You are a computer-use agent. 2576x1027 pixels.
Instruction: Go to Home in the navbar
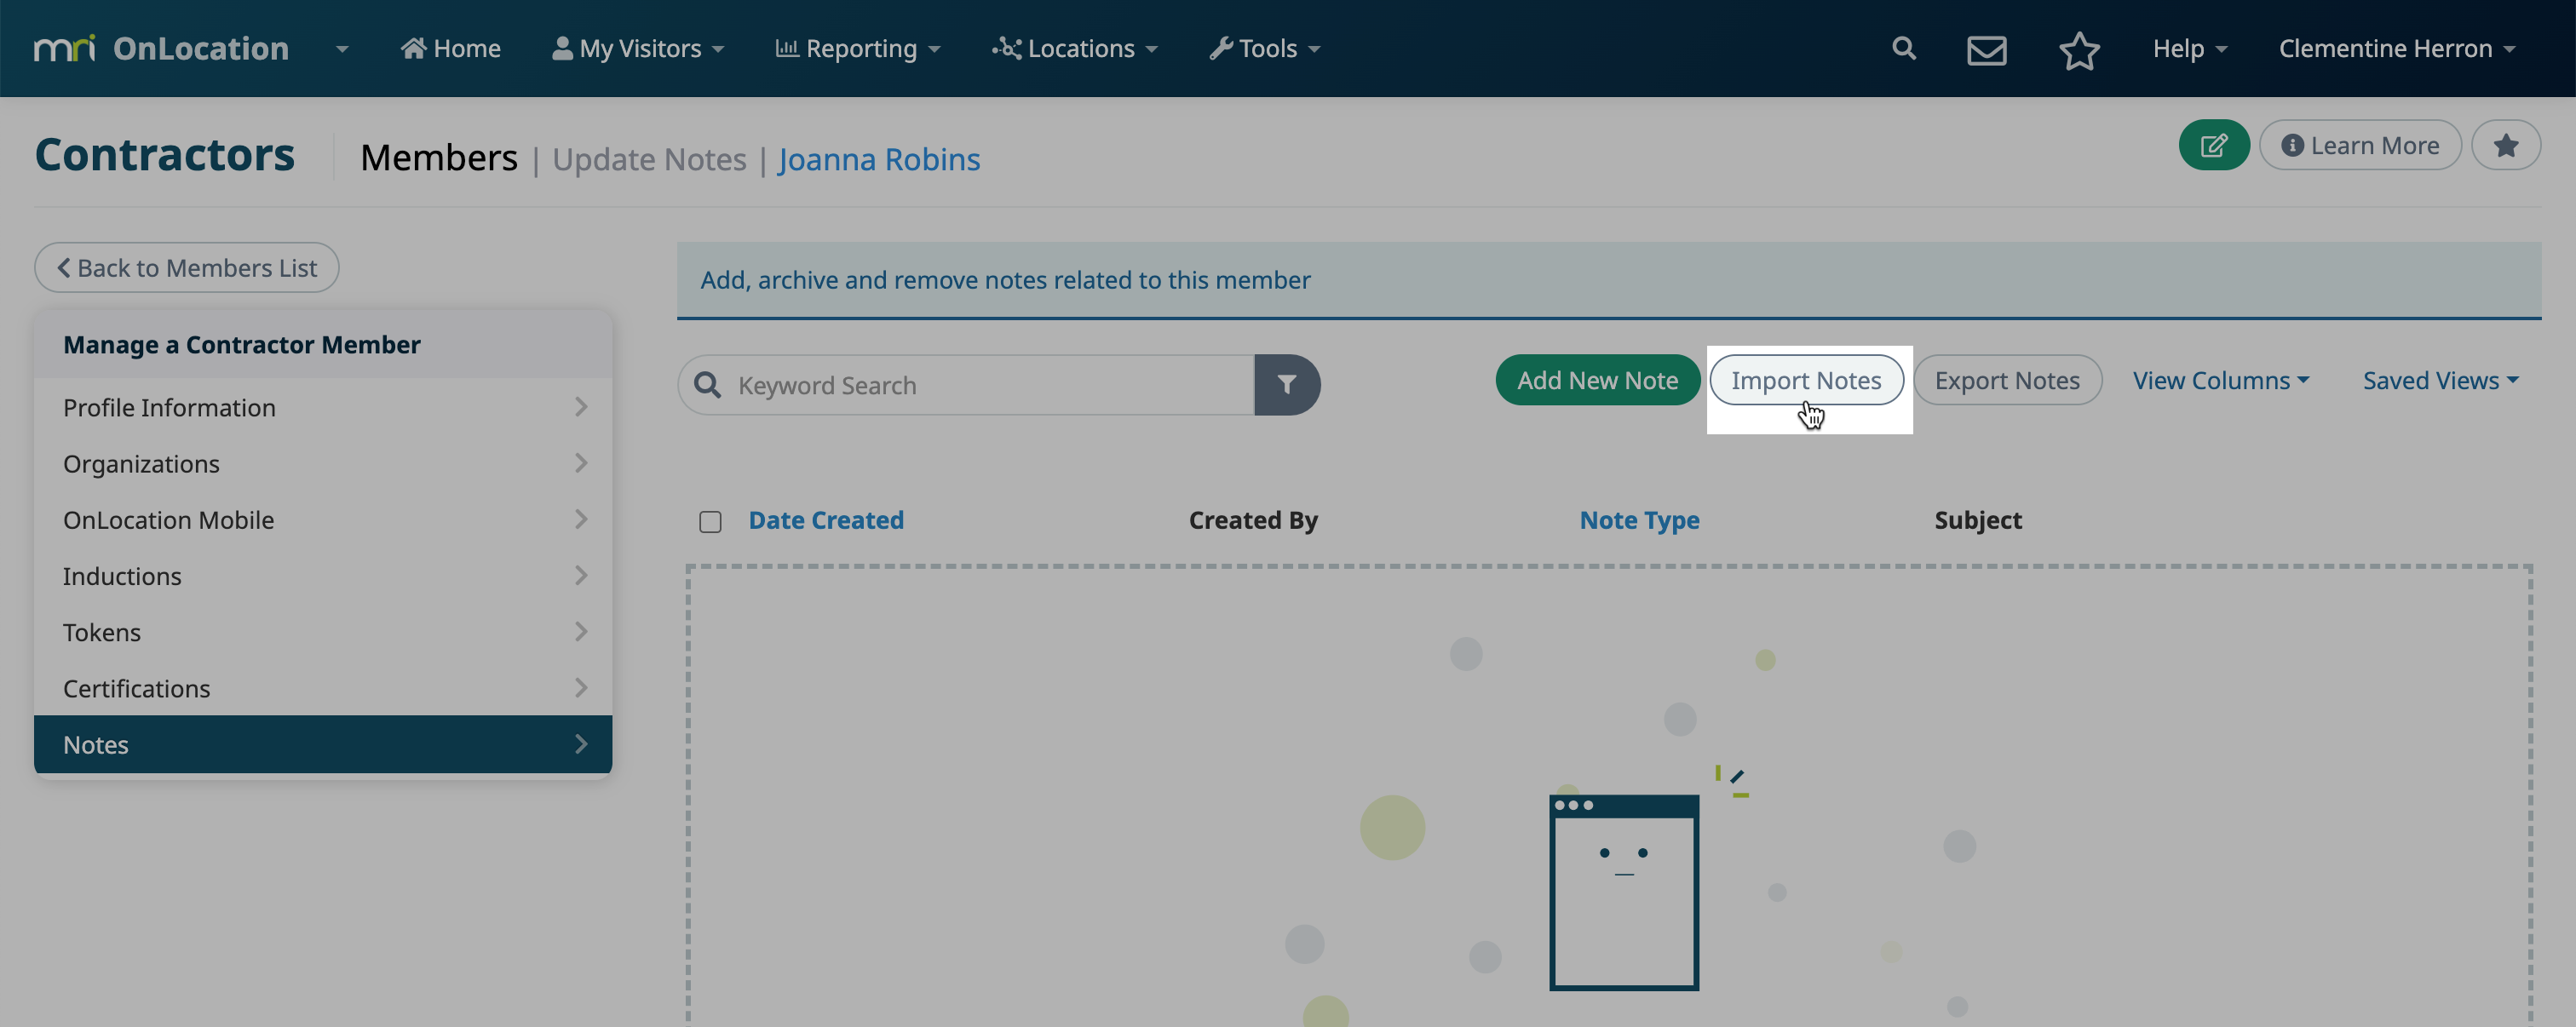point(451,48)
